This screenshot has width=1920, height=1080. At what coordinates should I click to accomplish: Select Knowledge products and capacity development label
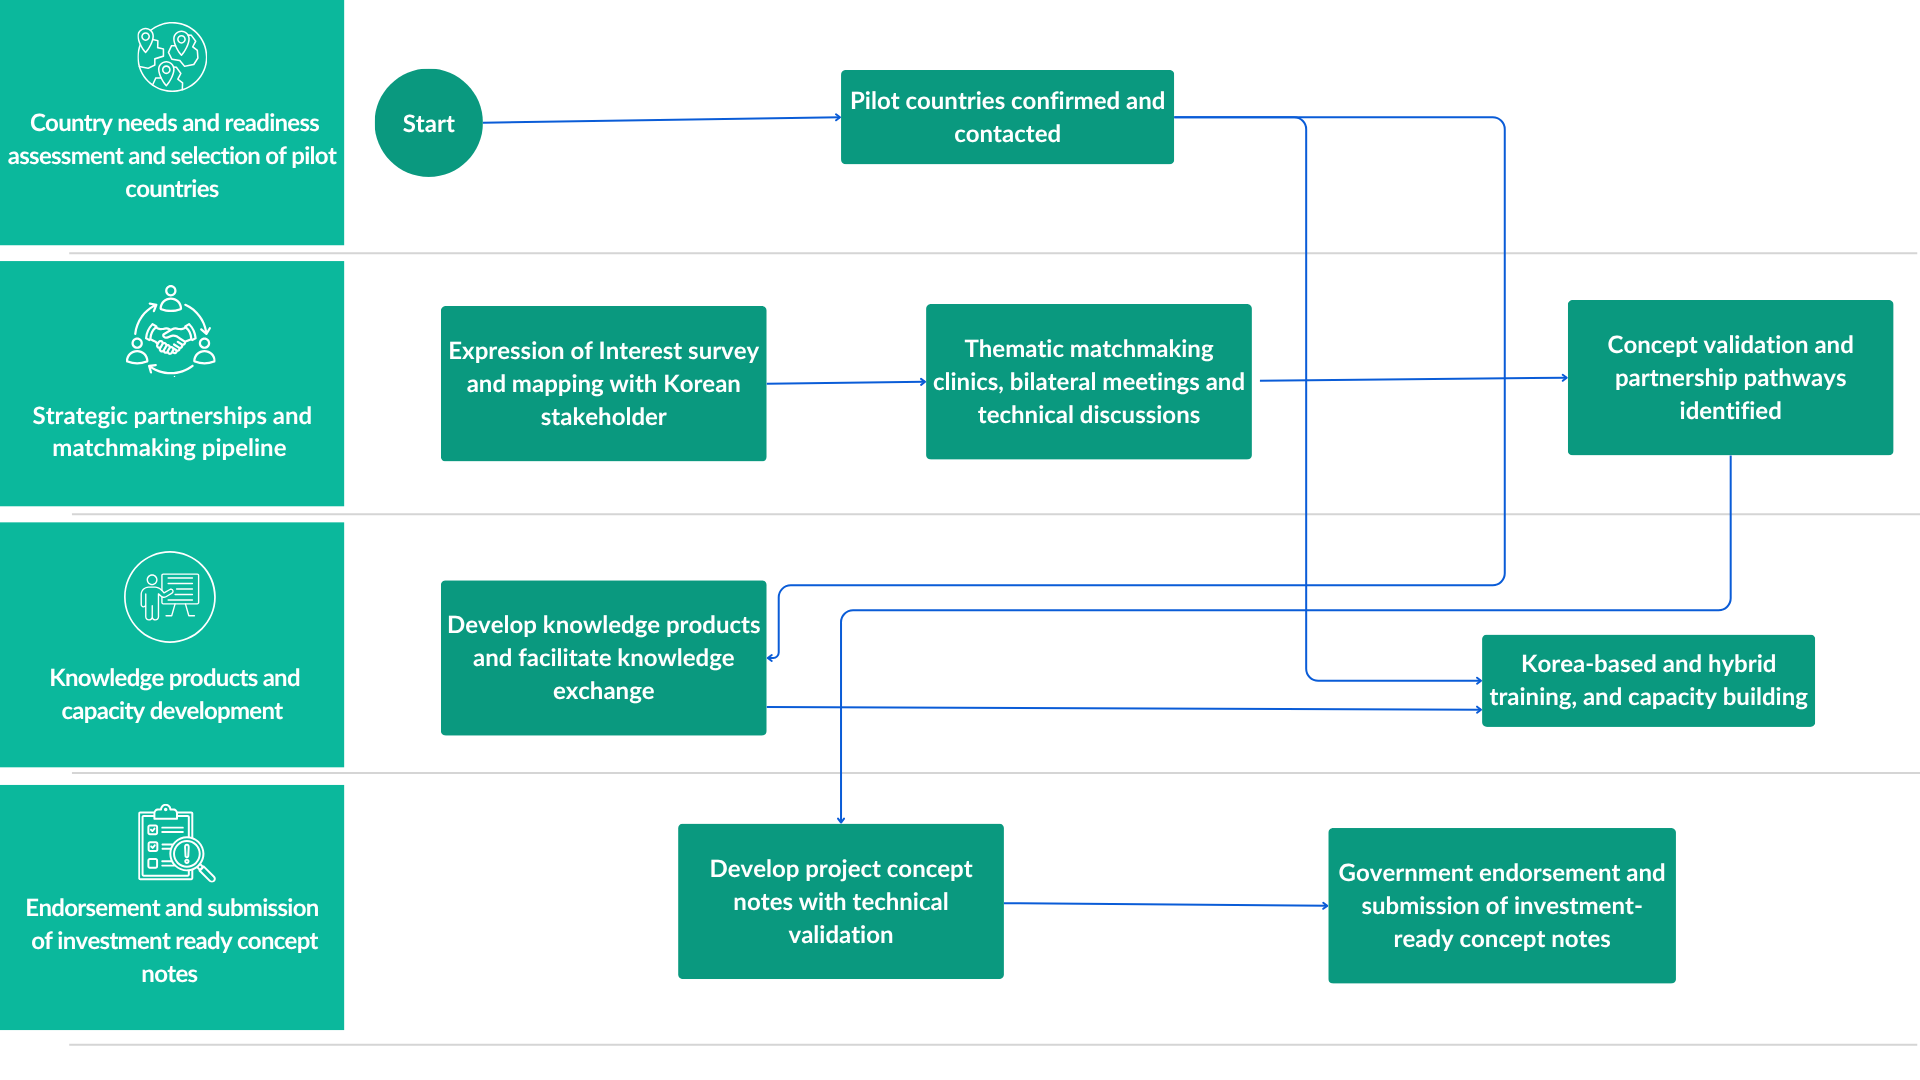[x=173, y=694]
